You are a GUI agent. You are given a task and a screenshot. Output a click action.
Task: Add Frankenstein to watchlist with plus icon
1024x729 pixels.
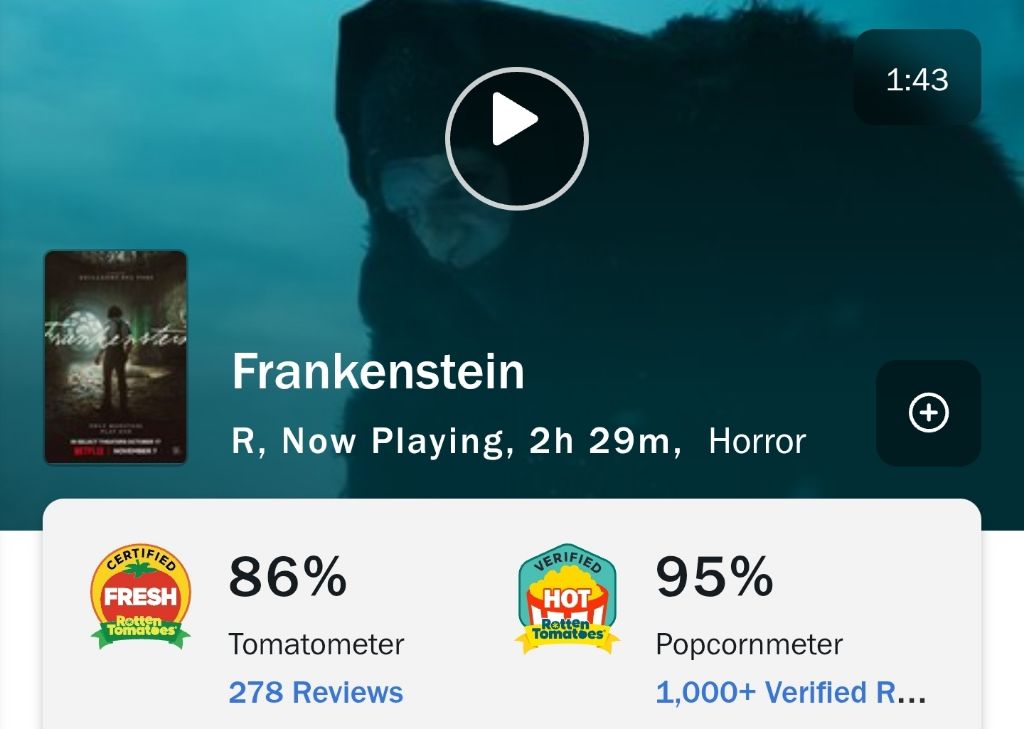click(928, 413)
